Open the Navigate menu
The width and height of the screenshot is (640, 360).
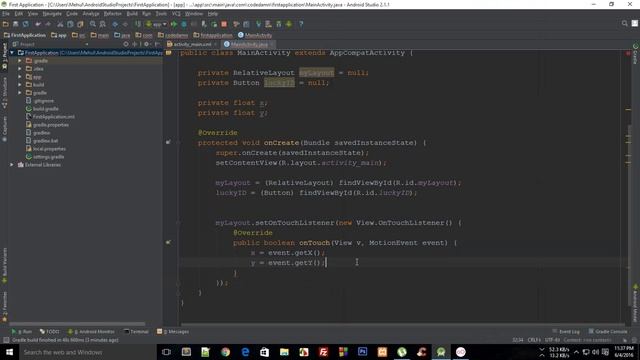[x=52, y=13]
